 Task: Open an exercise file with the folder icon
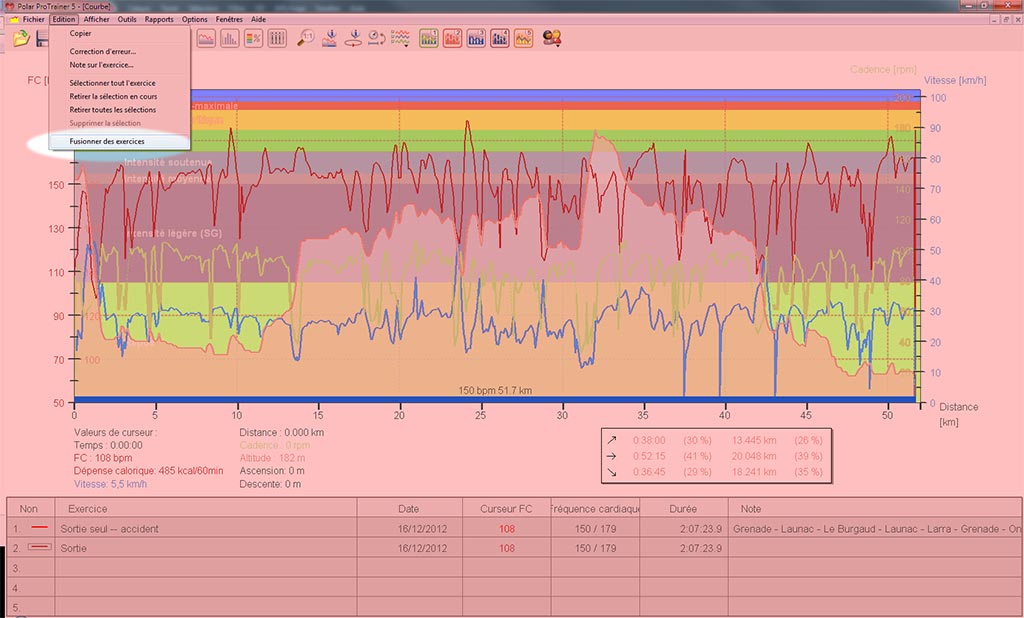[x=21, y=39]
